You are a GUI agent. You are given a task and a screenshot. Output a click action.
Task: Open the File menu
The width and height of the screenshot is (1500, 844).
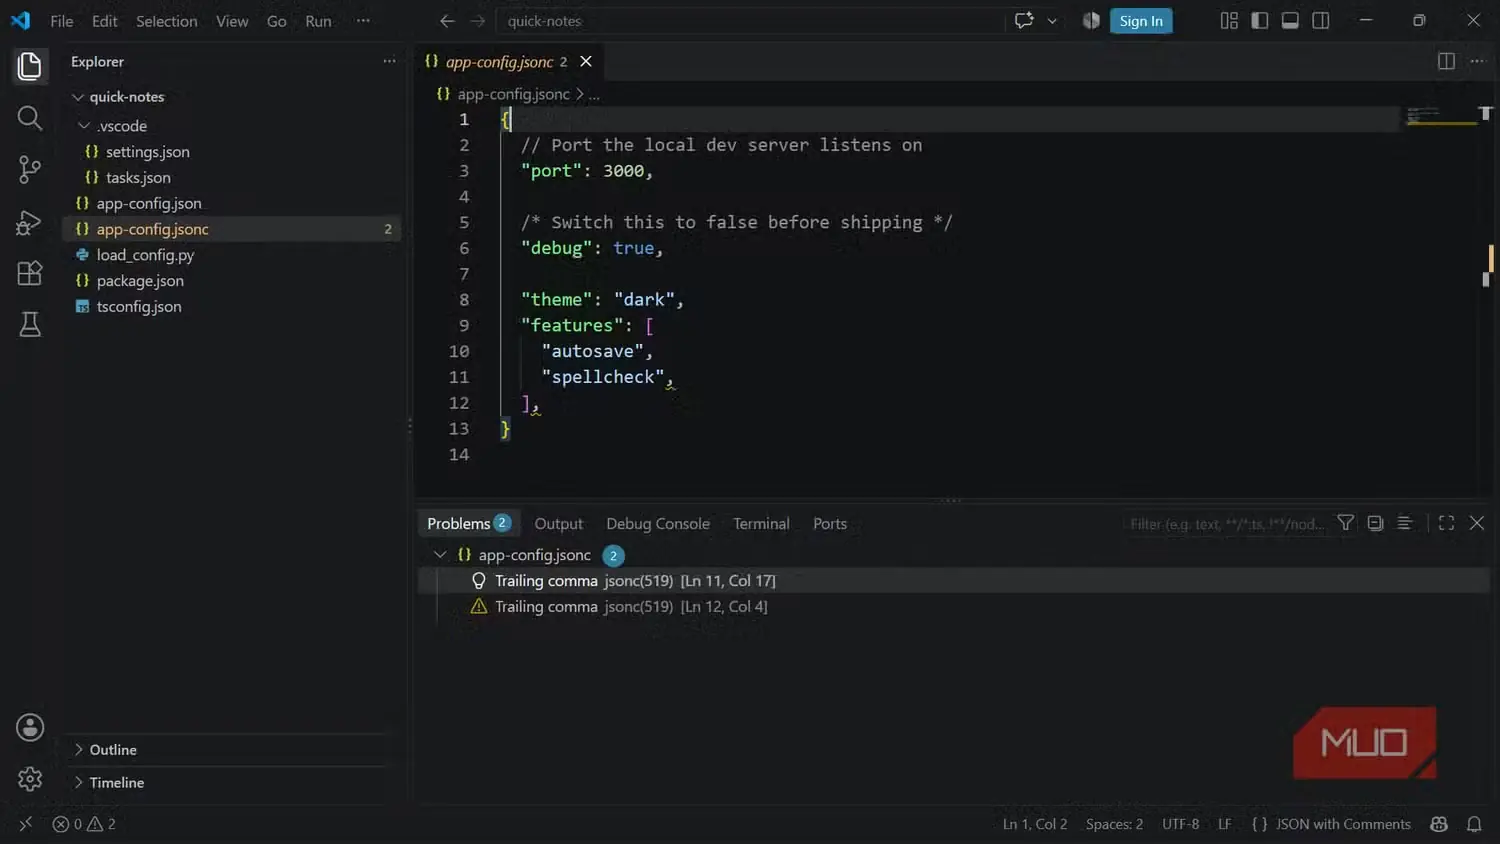point(61,20)
